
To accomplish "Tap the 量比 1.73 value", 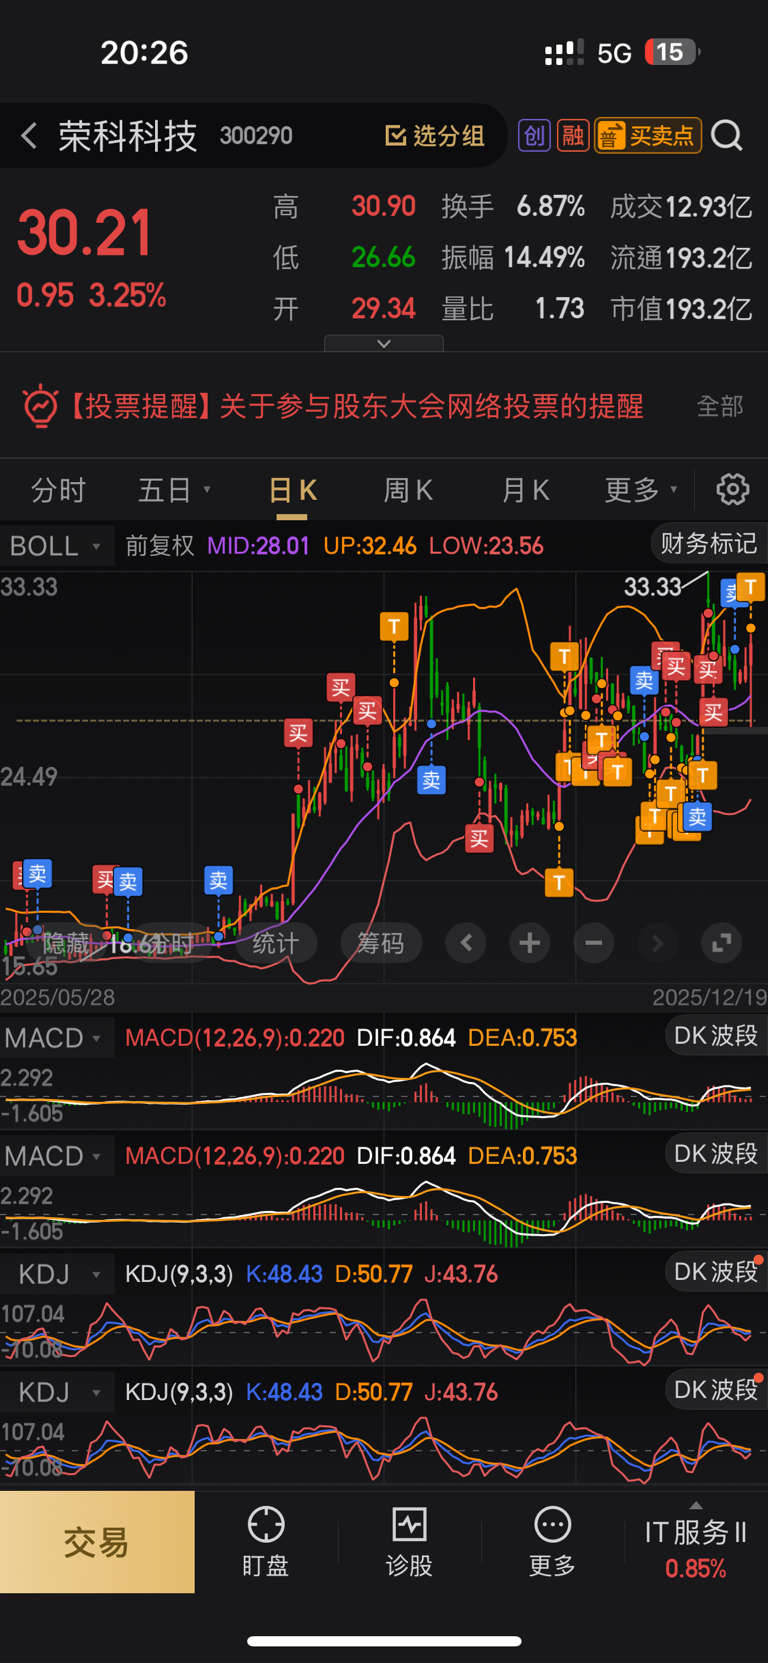I will [x=513, y=309].
